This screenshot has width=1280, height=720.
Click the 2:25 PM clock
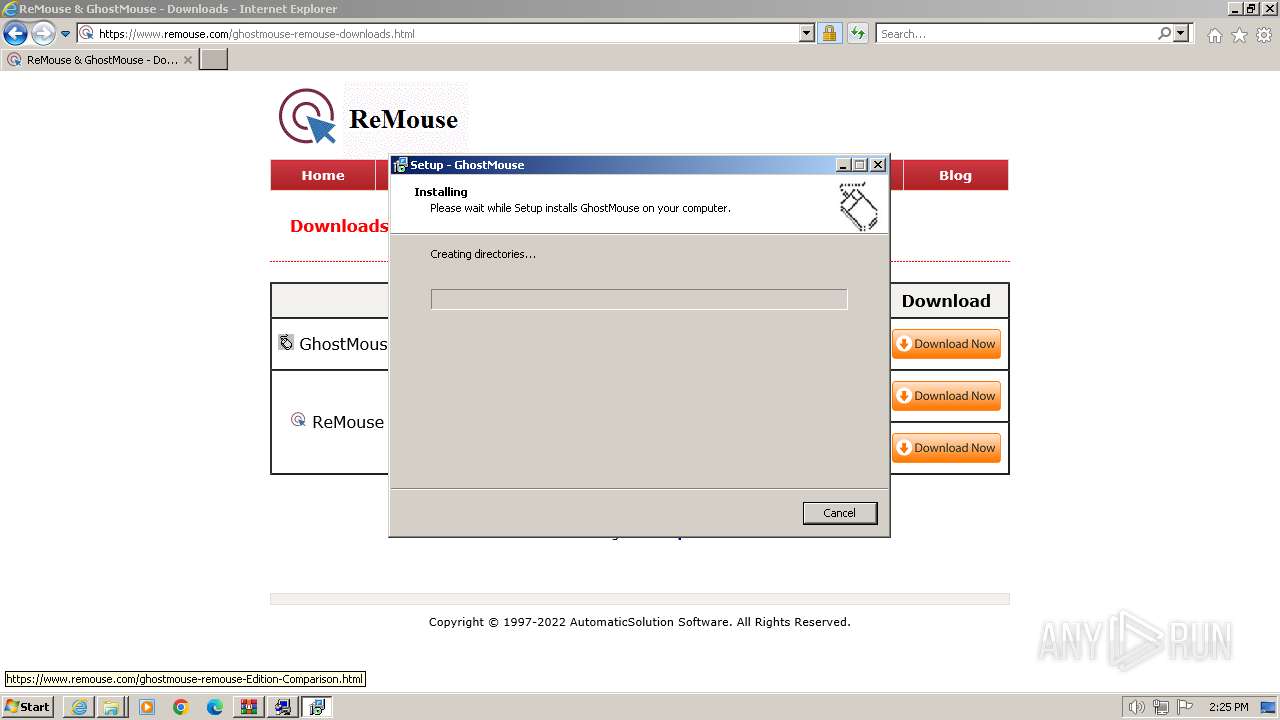click(x=1229, y=707)
